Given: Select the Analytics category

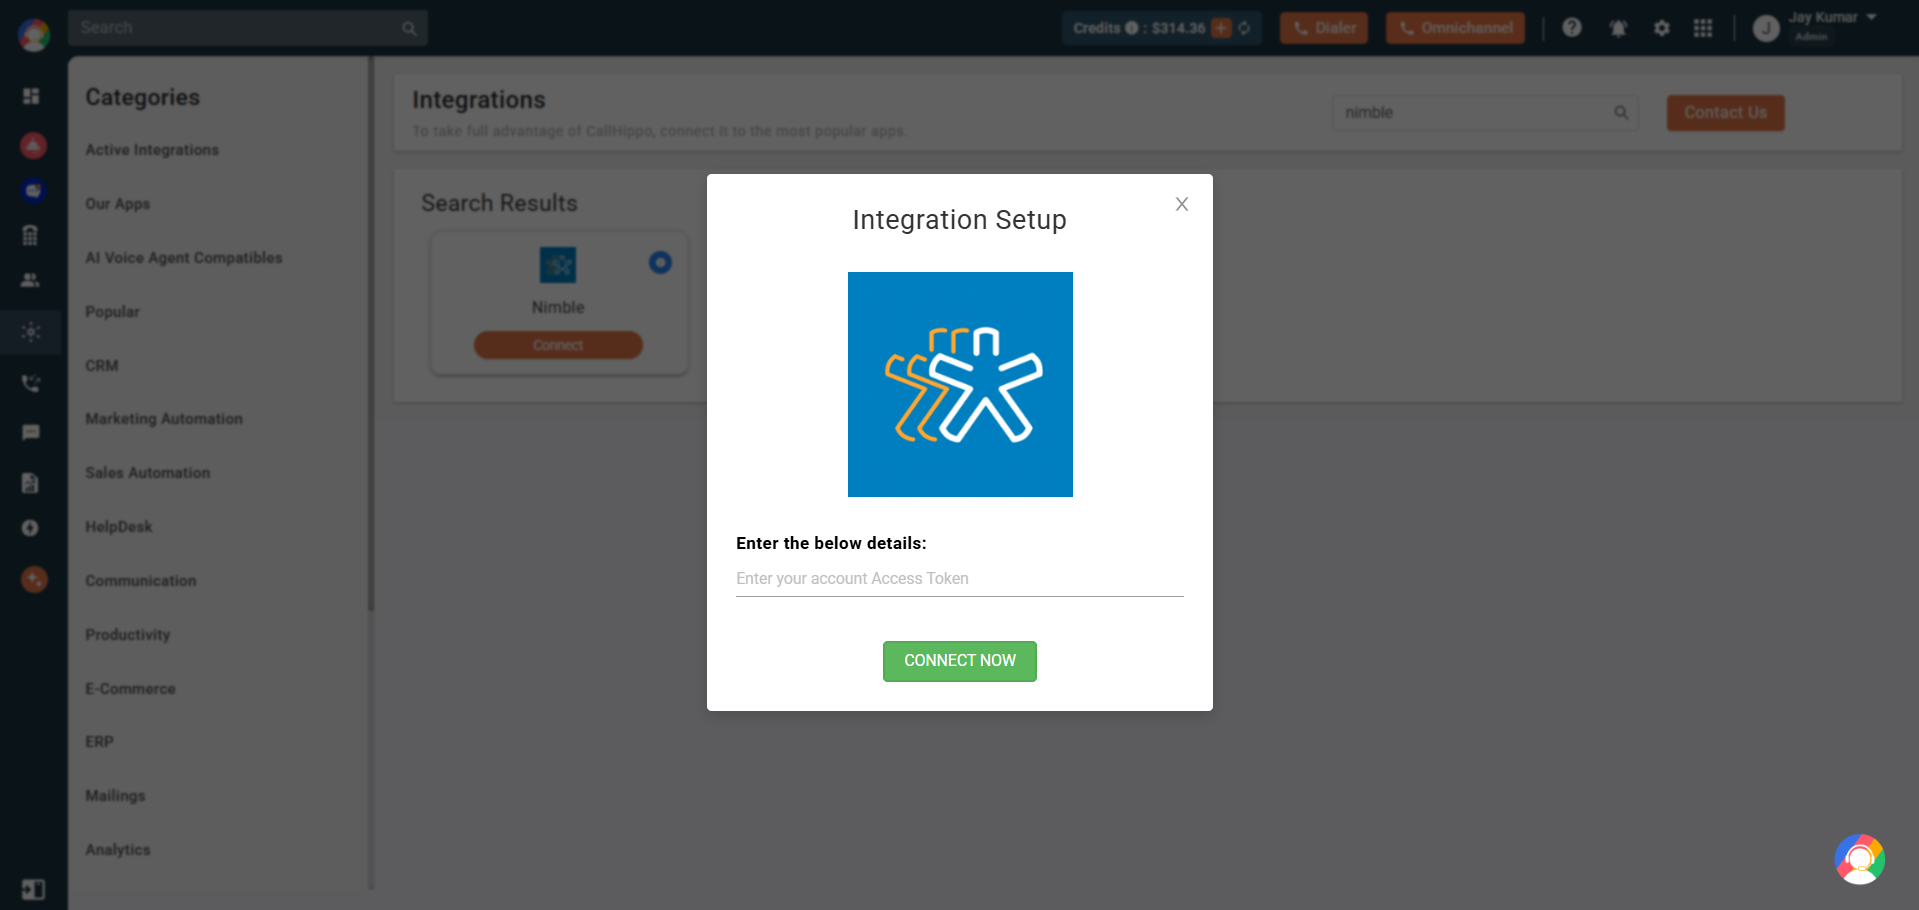Looking at the screenshot, I should coord(118,850).
